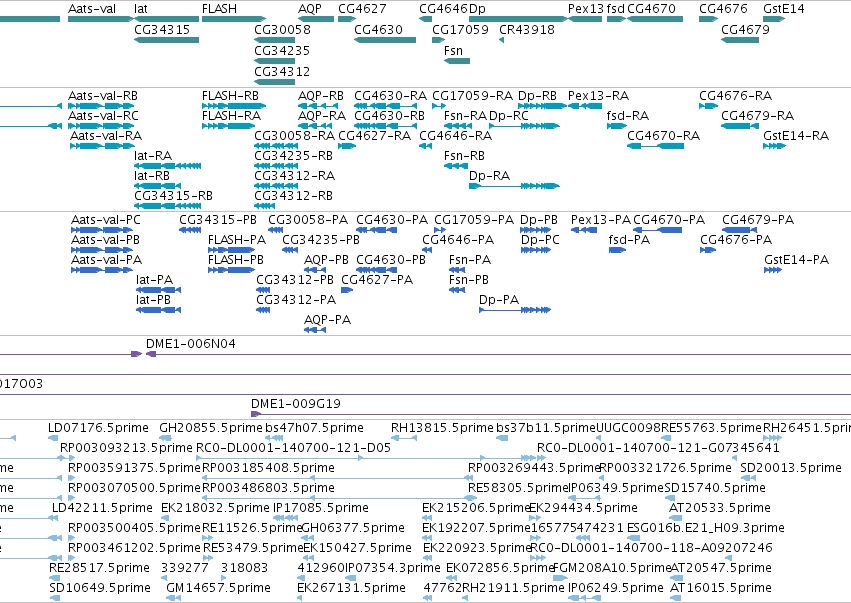Viewport: 851px width, 603px height.
Task: Click BAC clone DME1-006N04 label
Action: [x=190, y=344]
